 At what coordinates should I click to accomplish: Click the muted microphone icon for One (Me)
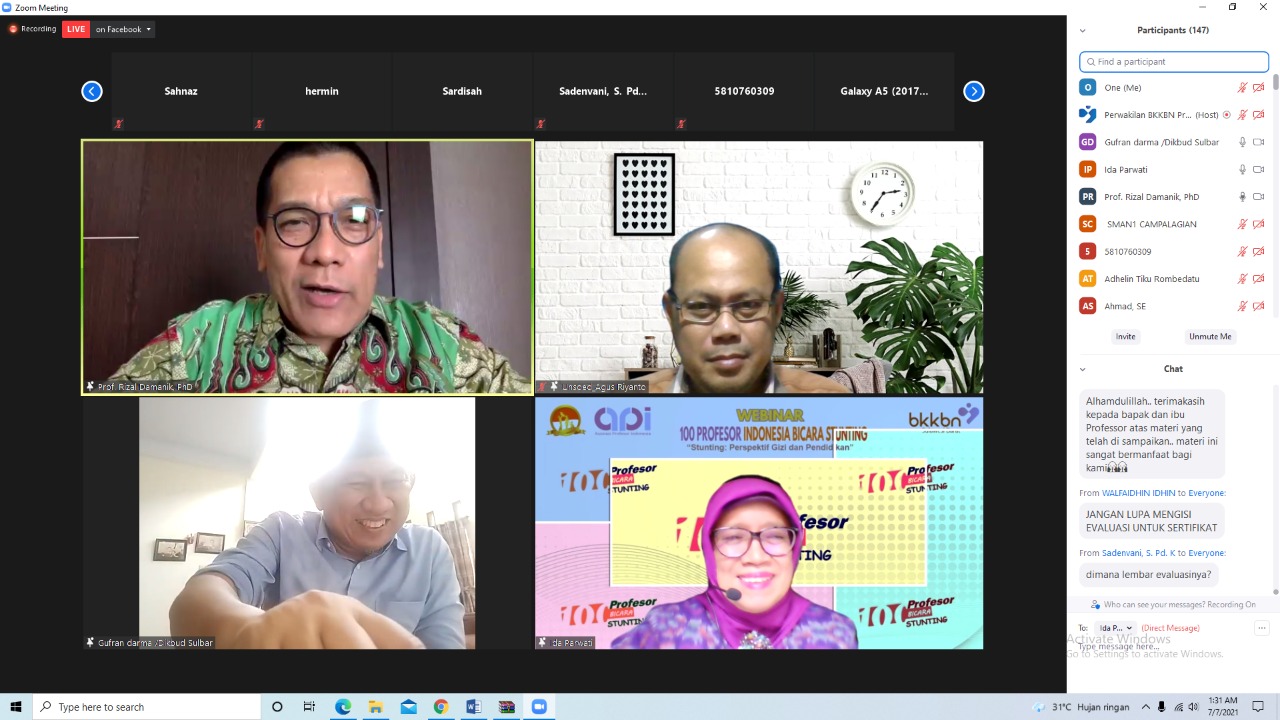(x=1242, y=88)
